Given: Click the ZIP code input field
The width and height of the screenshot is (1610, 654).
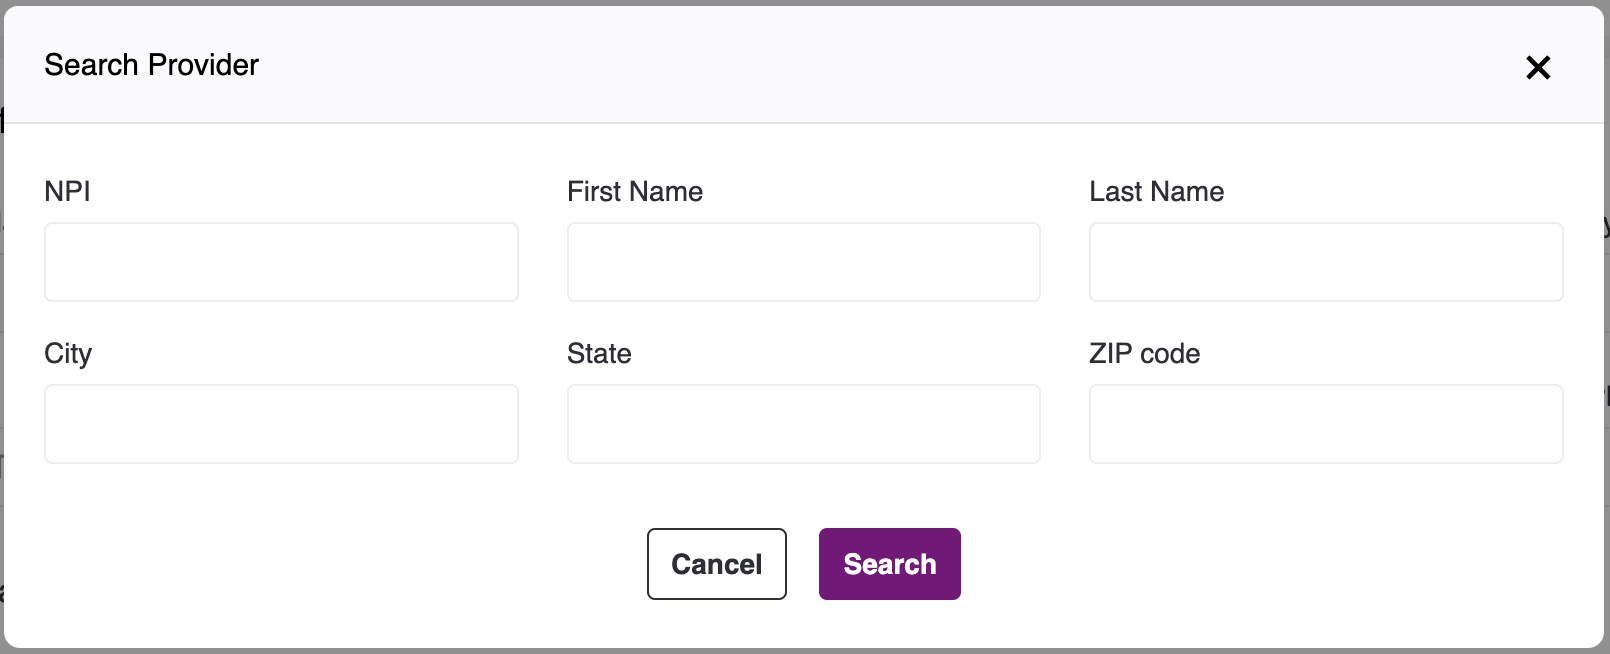Looking at the screenshot, I should click(1325, 424).
